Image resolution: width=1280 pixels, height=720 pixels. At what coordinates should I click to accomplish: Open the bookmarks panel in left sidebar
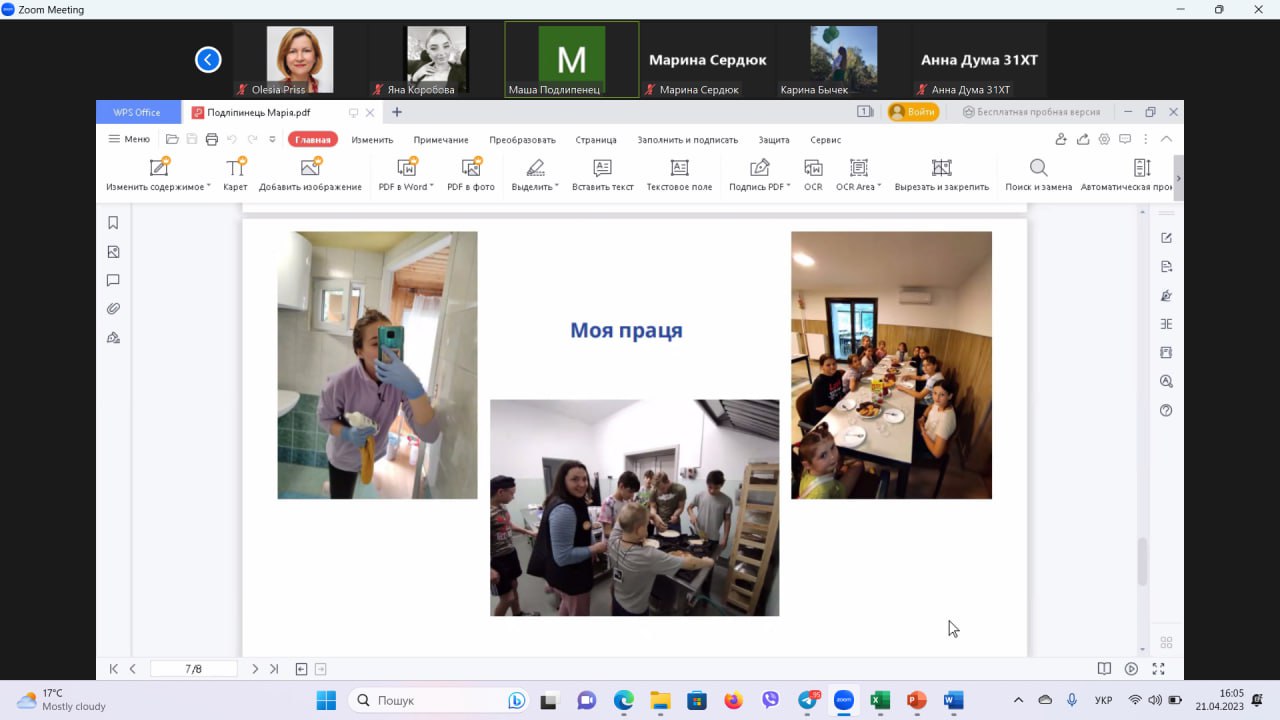tap(113, 223)
